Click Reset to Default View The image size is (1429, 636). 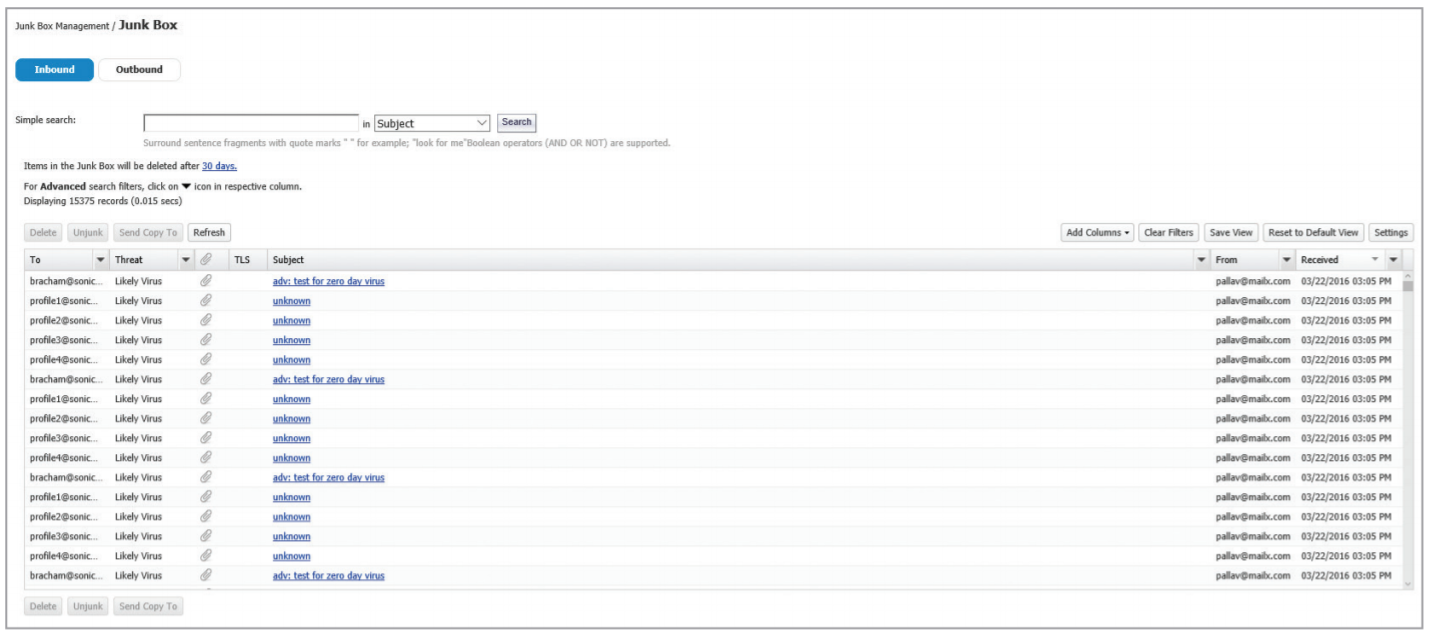(x=1313, y=232)
